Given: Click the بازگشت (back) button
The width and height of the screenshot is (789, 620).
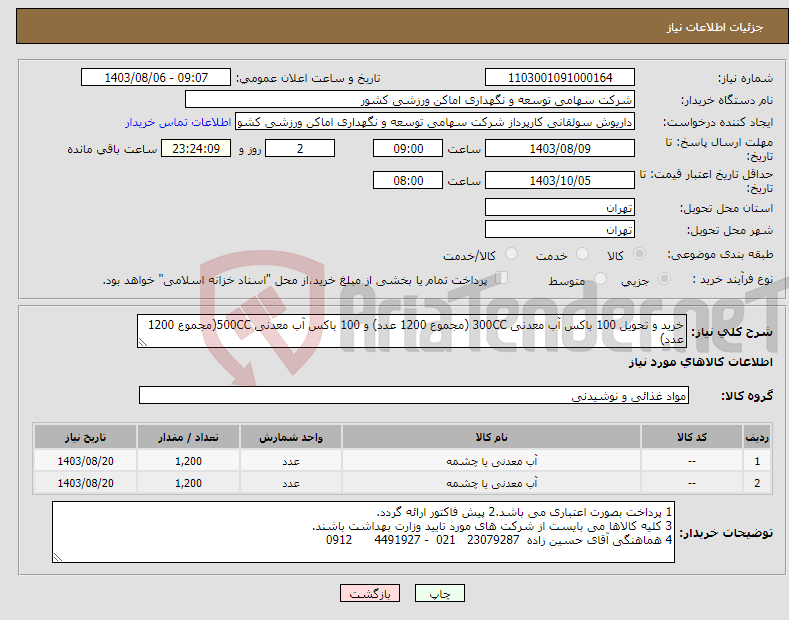Looking at the screenshot, I should point(370,593).
